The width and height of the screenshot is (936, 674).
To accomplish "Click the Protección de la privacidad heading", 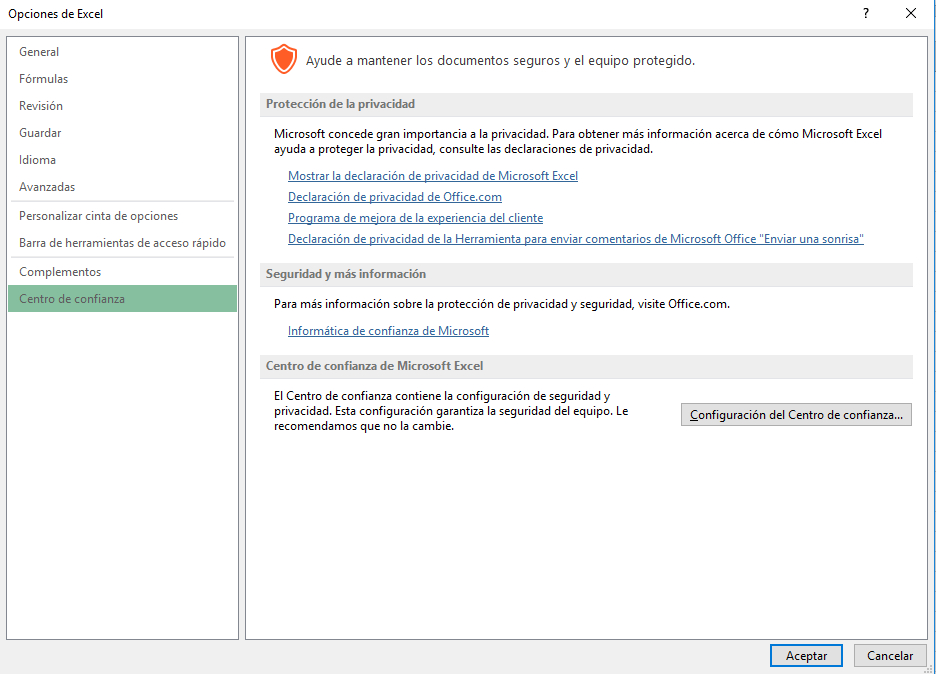I will pos(340,104).
